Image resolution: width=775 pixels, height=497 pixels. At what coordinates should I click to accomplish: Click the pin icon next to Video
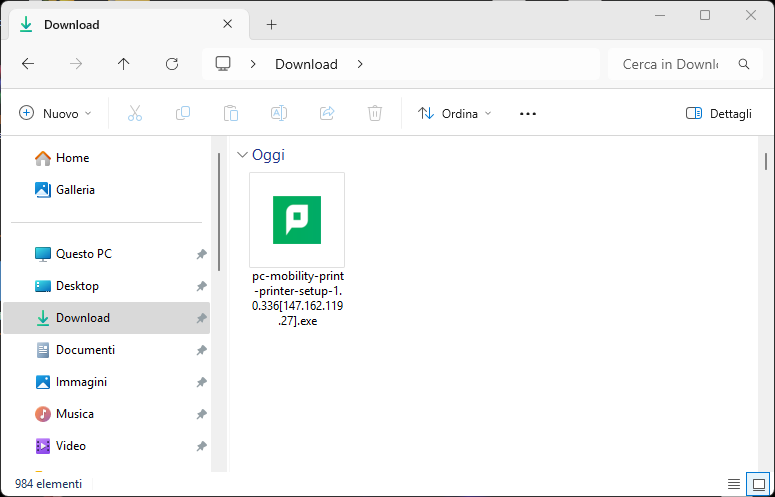201,446
